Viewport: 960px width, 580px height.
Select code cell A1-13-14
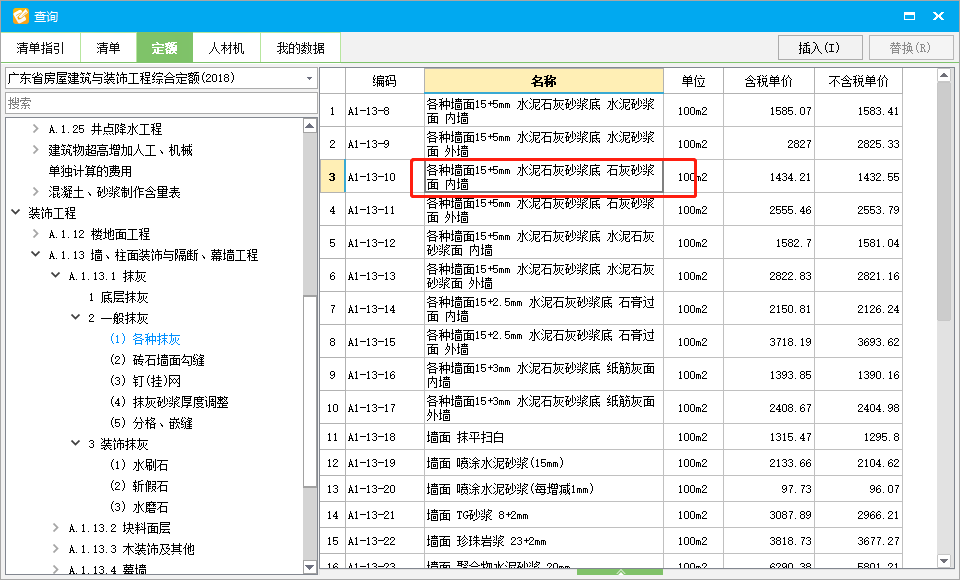pos(384,309)
